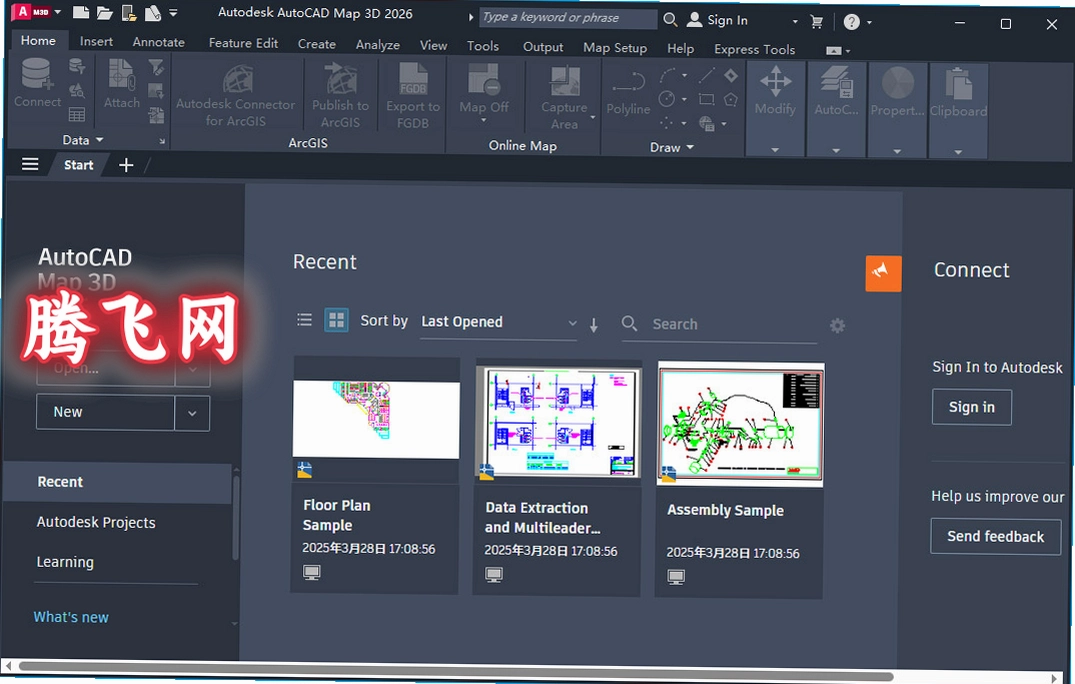Open the Assembly Sample thumbnail
This screenshot has width=1075, height=684.
tap(740, 424)
